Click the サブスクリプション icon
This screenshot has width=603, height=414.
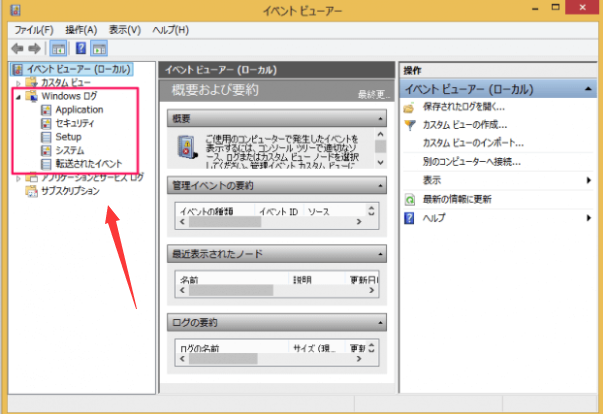point(32,191)
